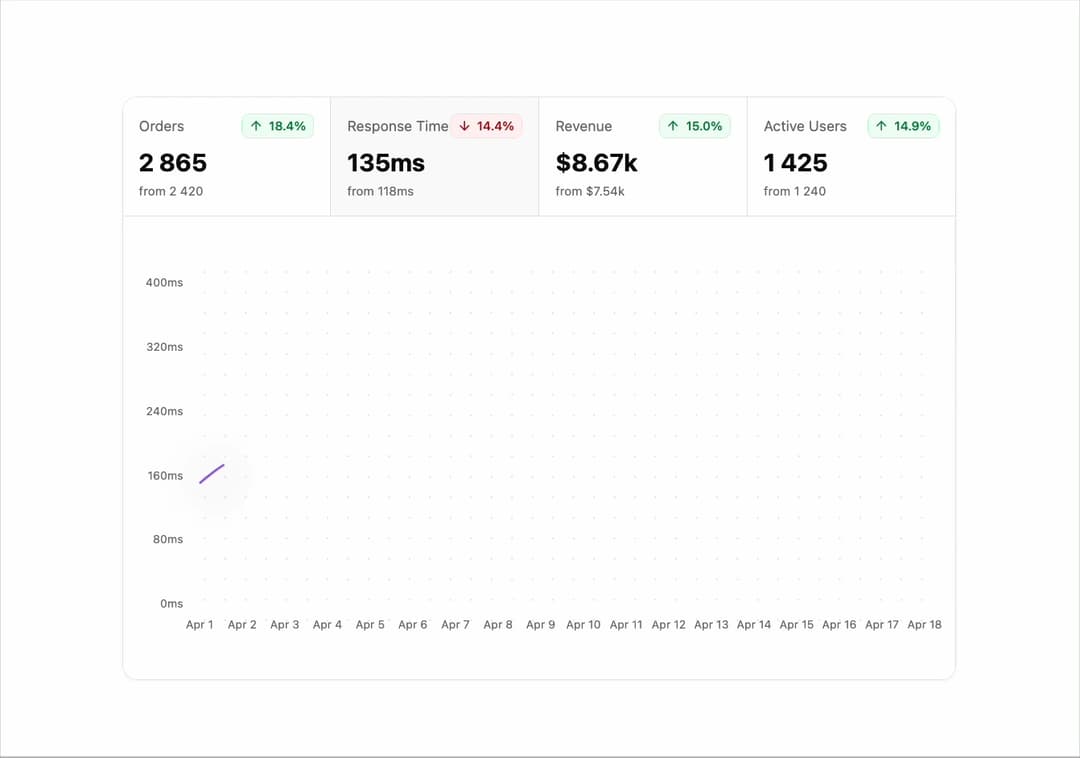Click the Active Users up arrow icon
This screenshot has height=758, width=1080.
point(881,126)
